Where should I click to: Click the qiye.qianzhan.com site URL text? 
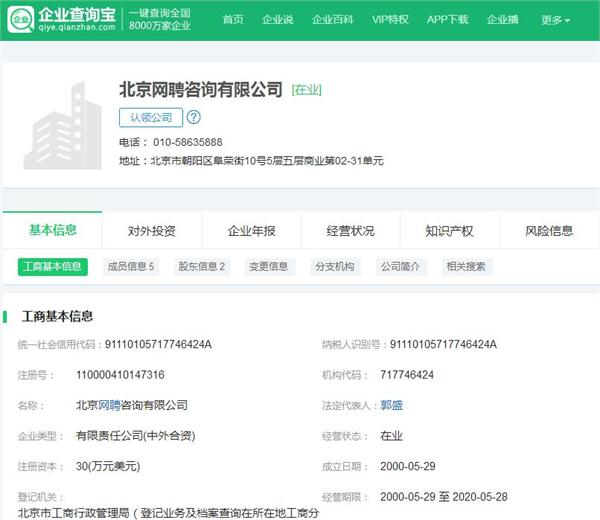click(77, 27)
